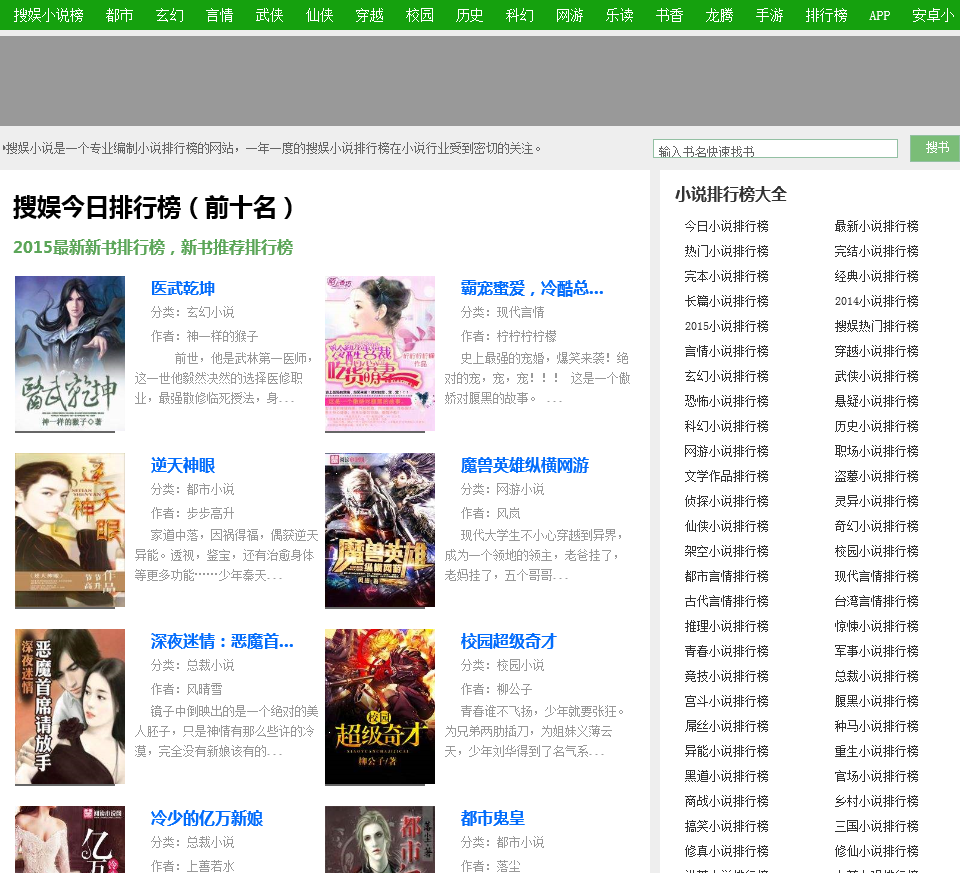The image size is (960, 873).
Task: Open 宫斗小说排行榜 sidebar link
Action: [726, 702]
